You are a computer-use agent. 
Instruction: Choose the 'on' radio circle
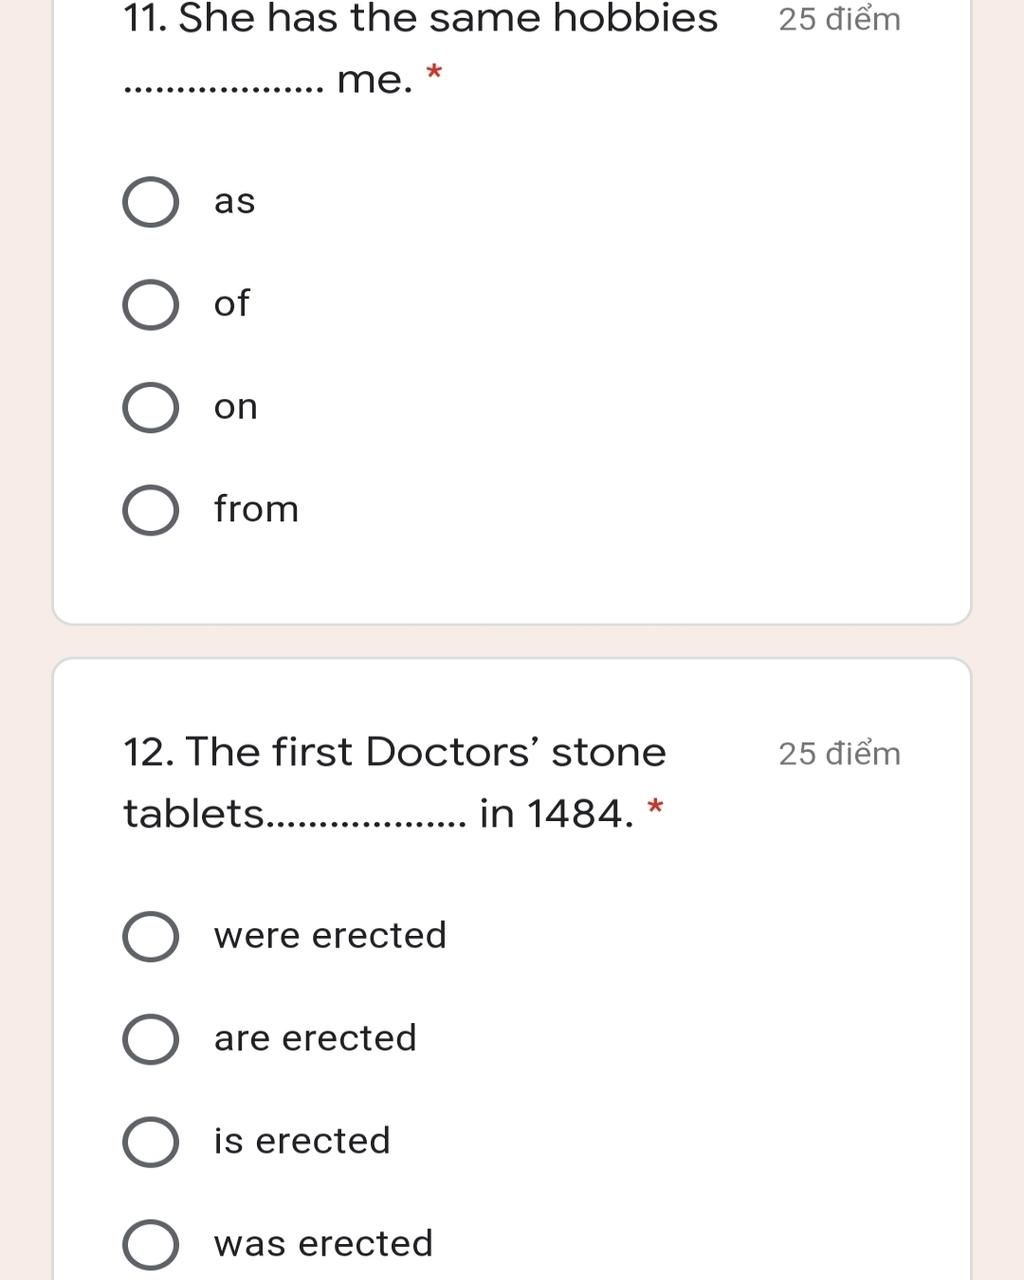point(151,407)
